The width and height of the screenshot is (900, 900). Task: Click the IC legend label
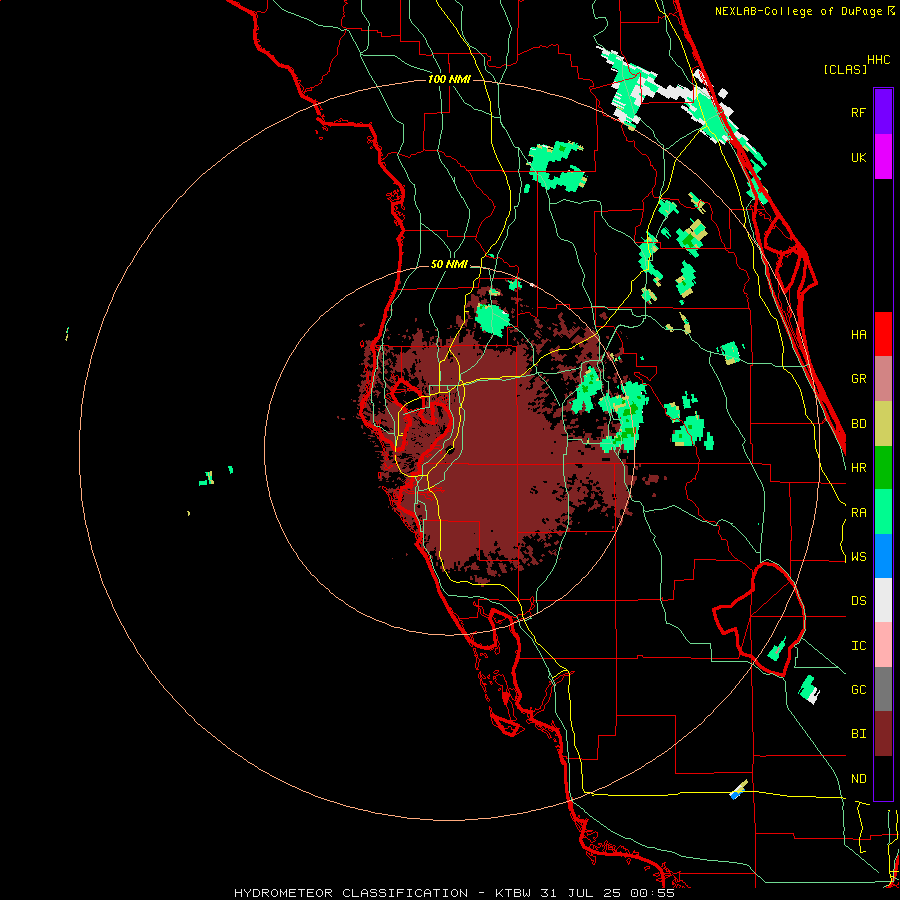click(x=858, y=646)
